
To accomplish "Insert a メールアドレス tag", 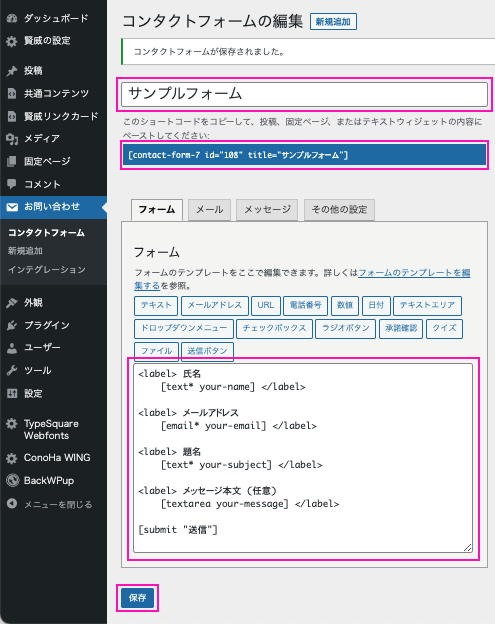I will coord(215,305).
